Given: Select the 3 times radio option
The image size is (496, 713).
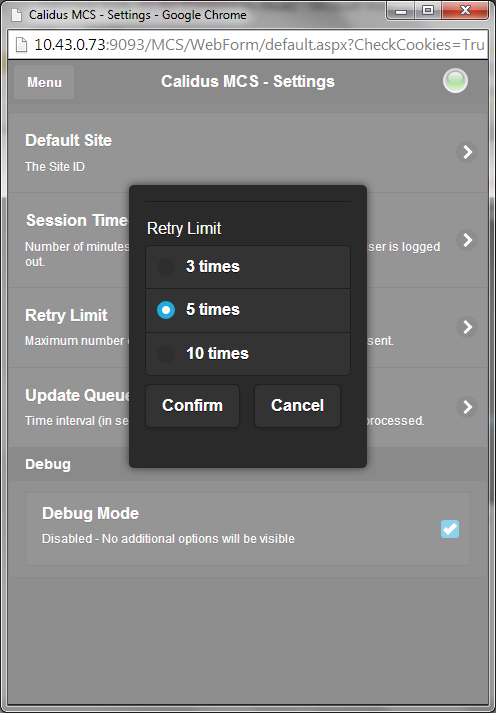Looking at the screenshot, I should (248, 267).
